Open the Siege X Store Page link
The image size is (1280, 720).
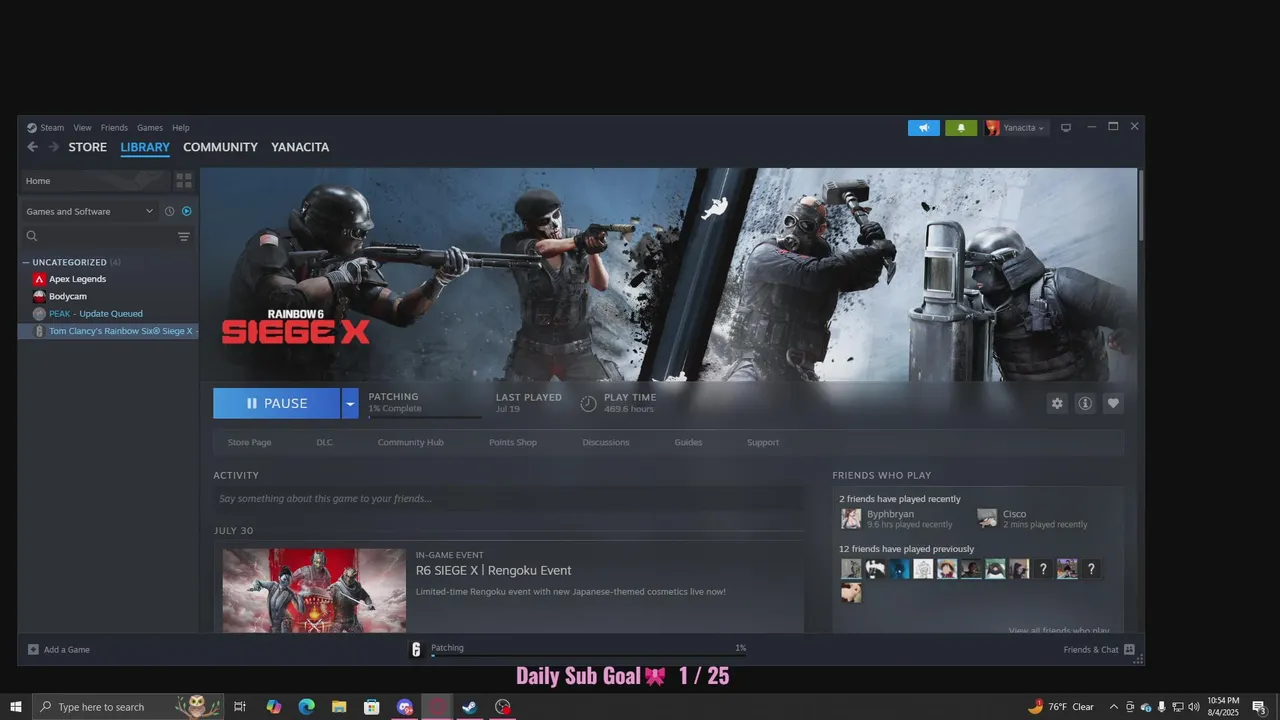[249, 442]
